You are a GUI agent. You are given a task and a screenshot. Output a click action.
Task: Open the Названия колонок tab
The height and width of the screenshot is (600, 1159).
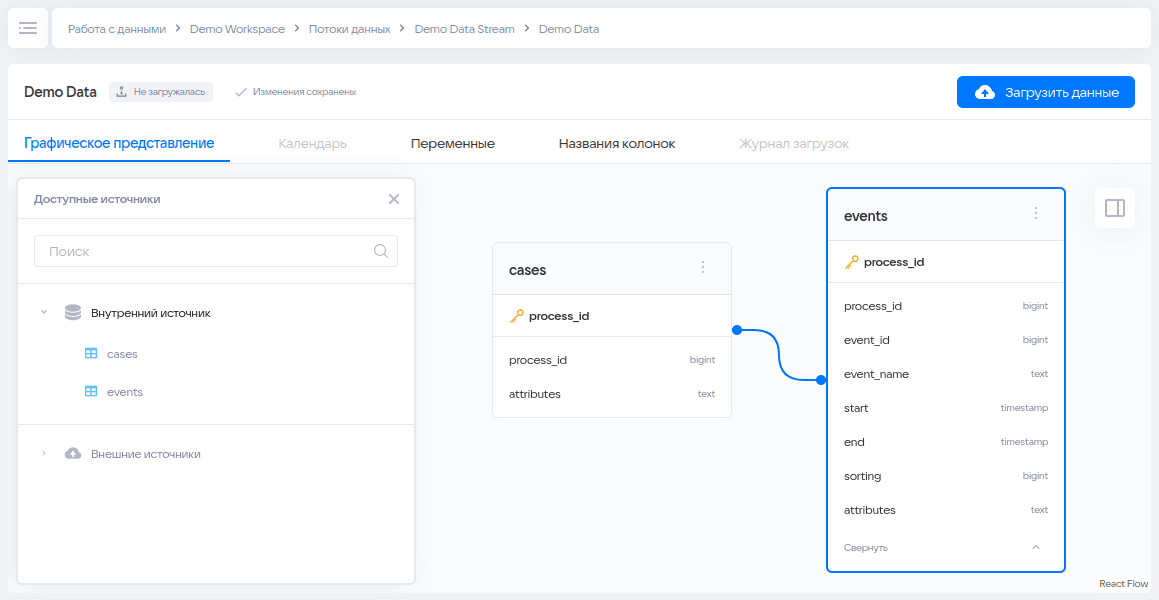click(x=617, y=143)
